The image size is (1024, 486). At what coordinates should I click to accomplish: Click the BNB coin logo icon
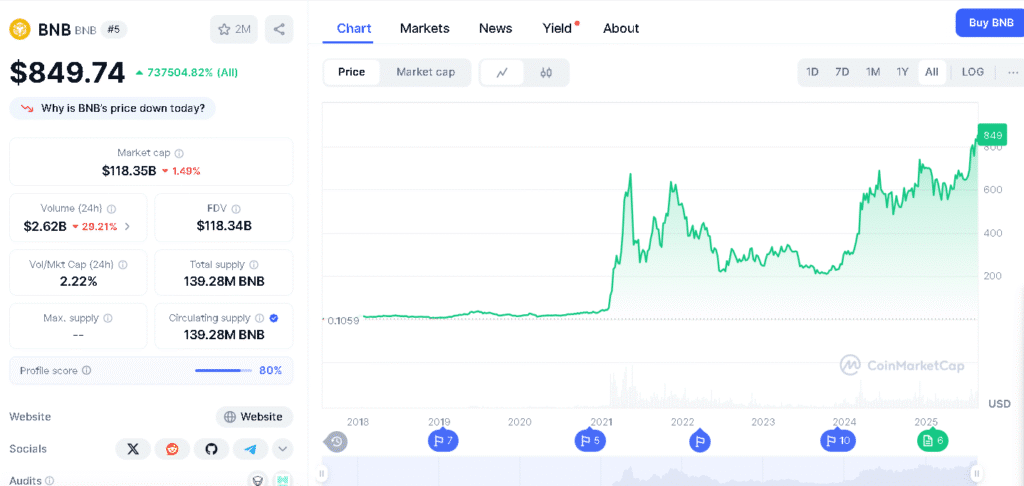pyautogui.click(x=21, y=29)
